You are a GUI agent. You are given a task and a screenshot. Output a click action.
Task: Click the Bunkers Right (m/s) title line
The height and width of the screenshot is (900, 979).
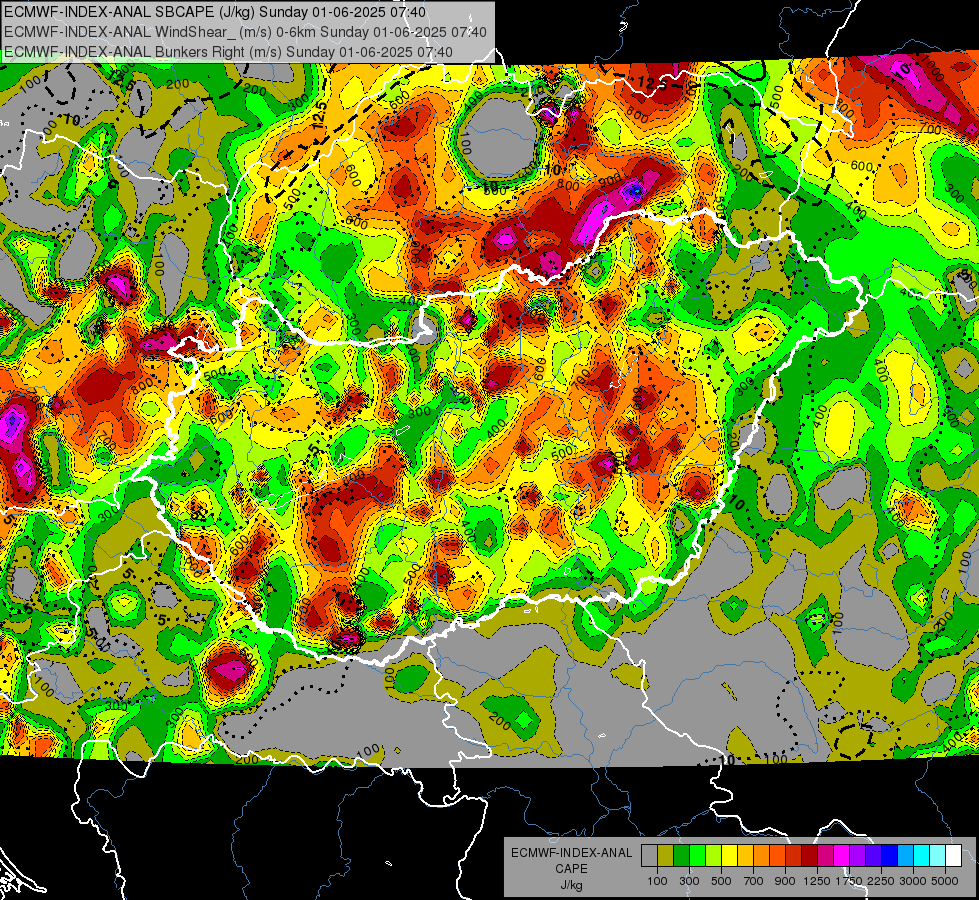coord(228,52)
